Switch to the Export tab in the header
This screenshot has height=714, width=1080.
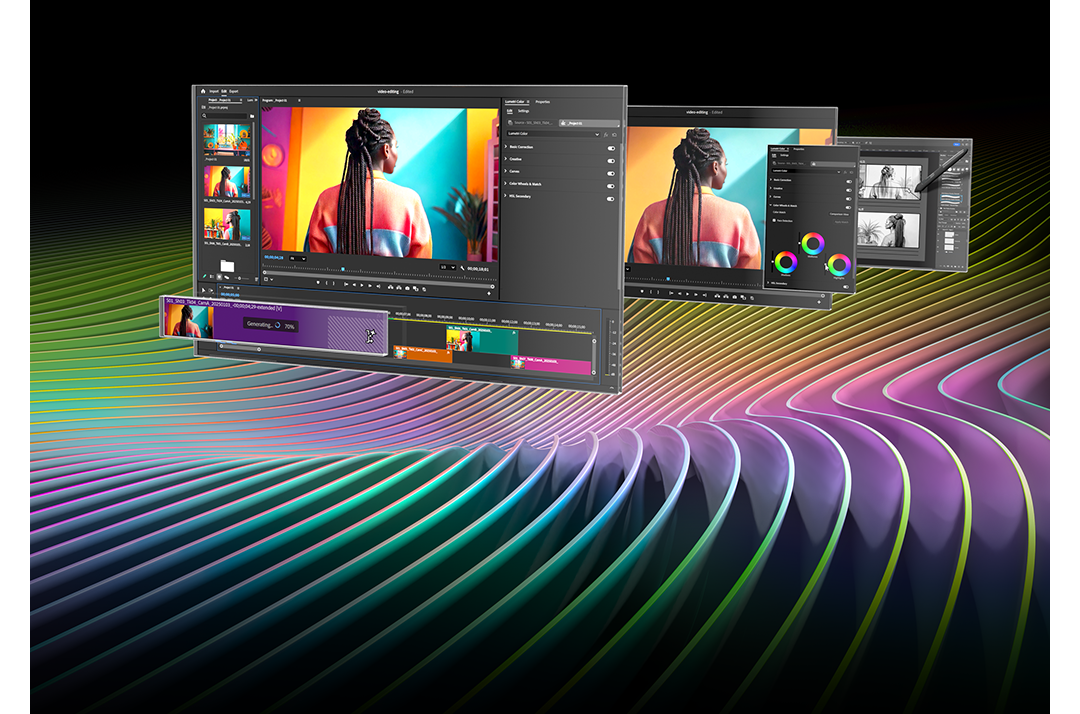(x=233, y=91)
